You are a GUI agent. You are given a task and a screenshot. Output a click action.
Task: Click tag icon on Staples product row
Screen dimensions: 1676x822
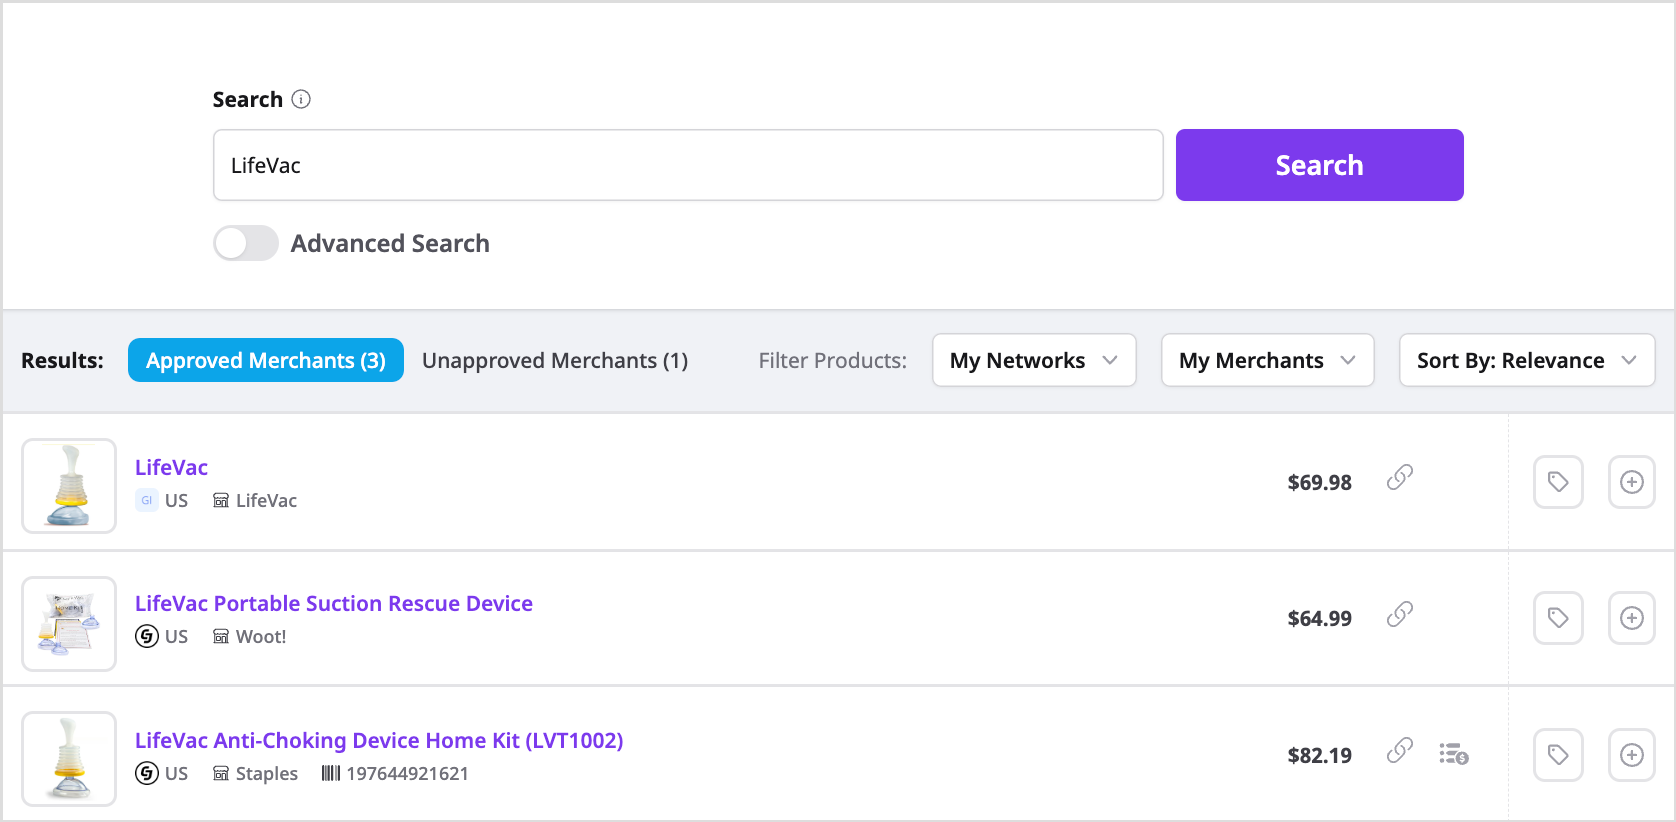point(1557,755)
